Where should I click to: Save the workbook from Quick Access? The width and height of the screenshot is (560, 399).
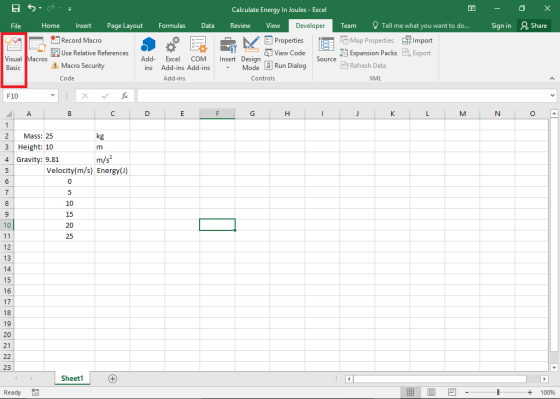(x=16, y=8)
